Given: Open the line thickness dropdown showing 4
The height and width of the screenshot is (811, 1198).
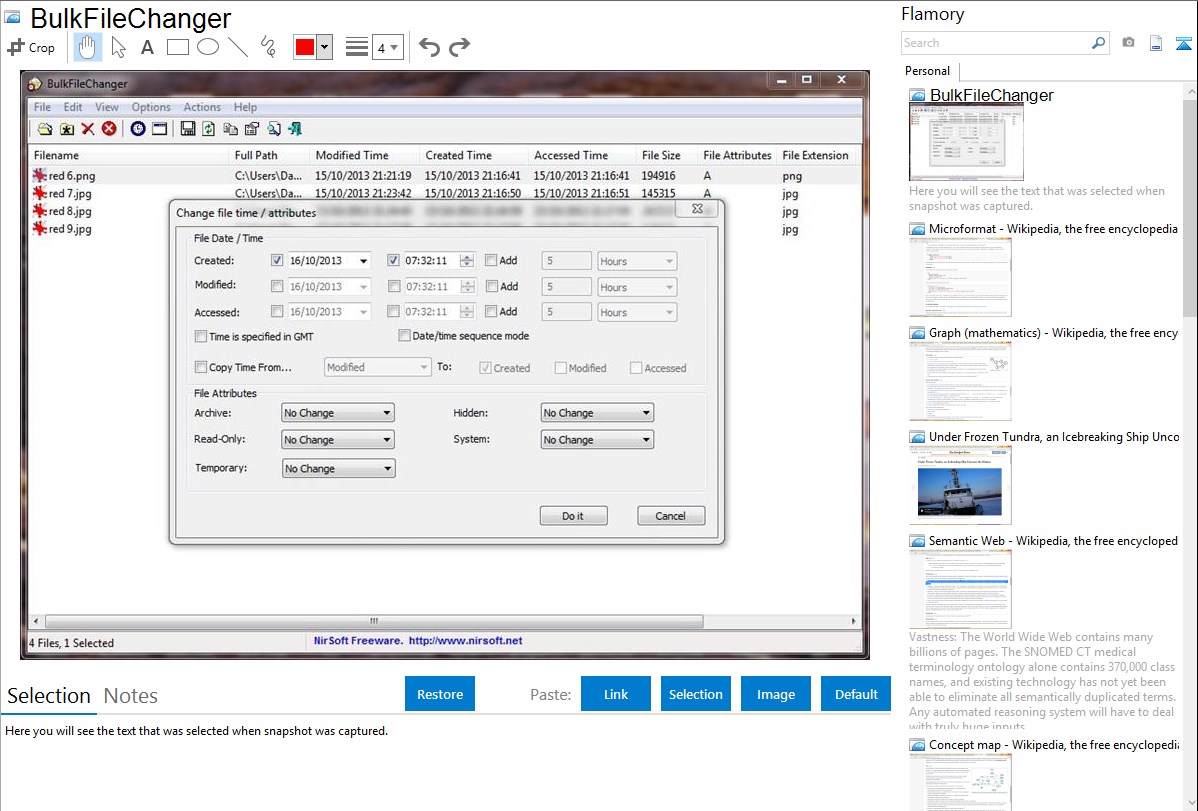Looking at the screenshot, I should 387,48.
